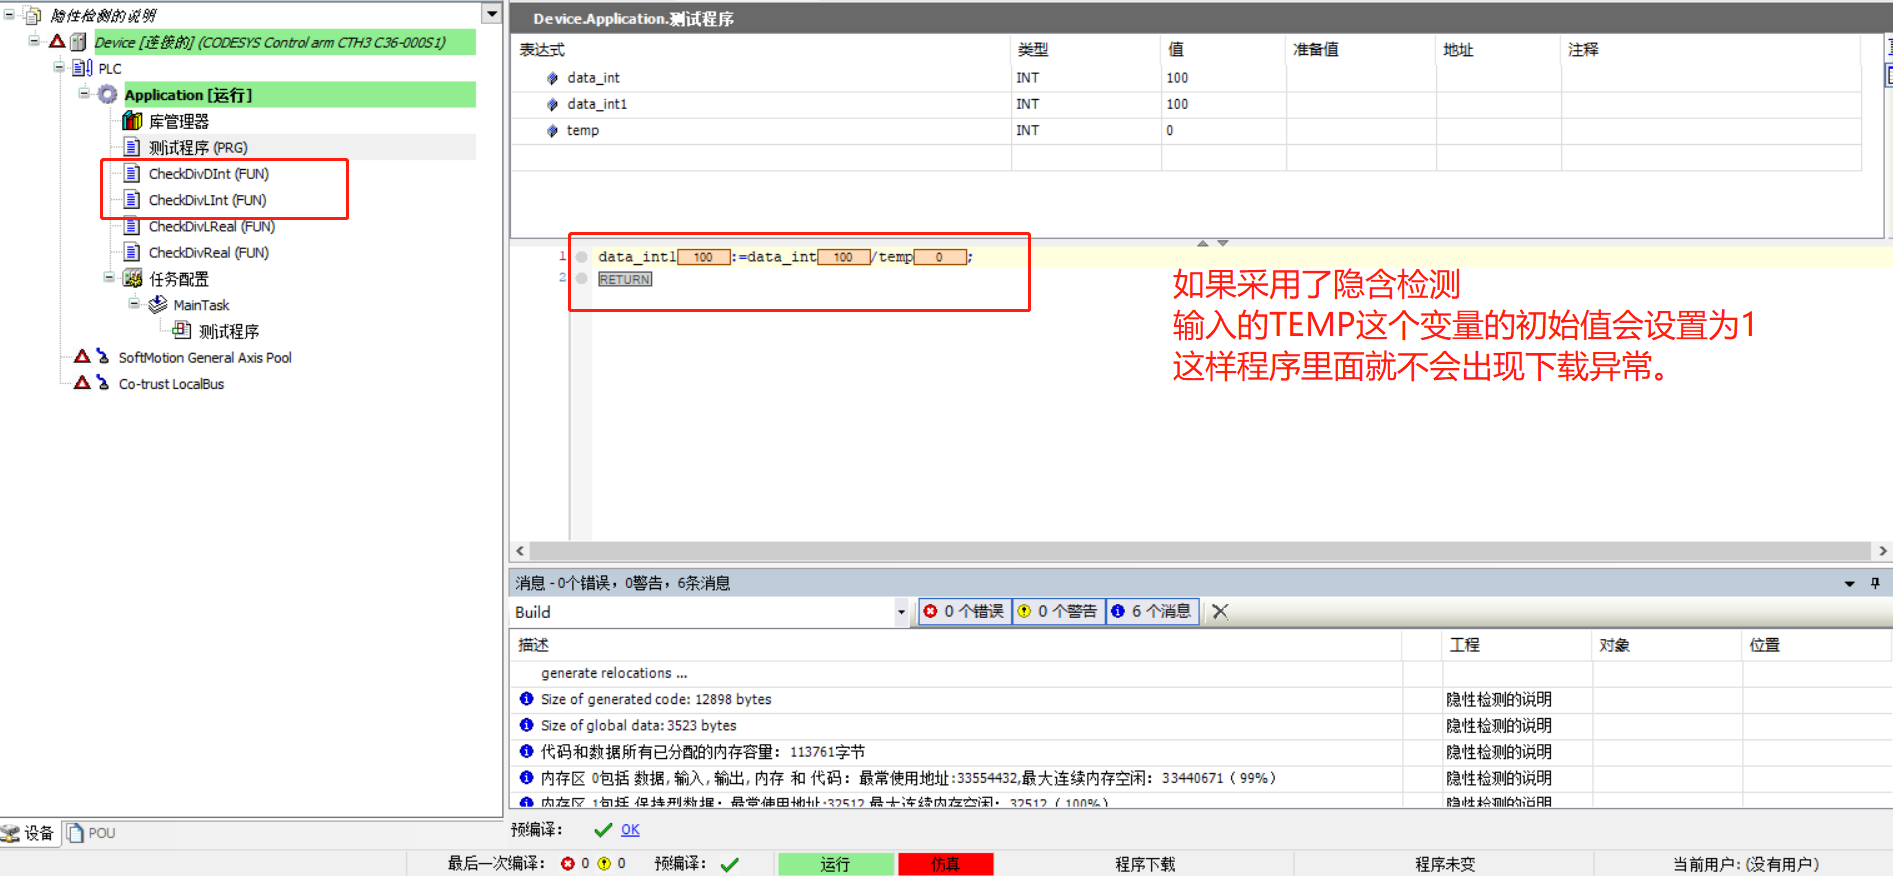Click the inline temp value box in code

pyautogui.click(x=940, y=257)
